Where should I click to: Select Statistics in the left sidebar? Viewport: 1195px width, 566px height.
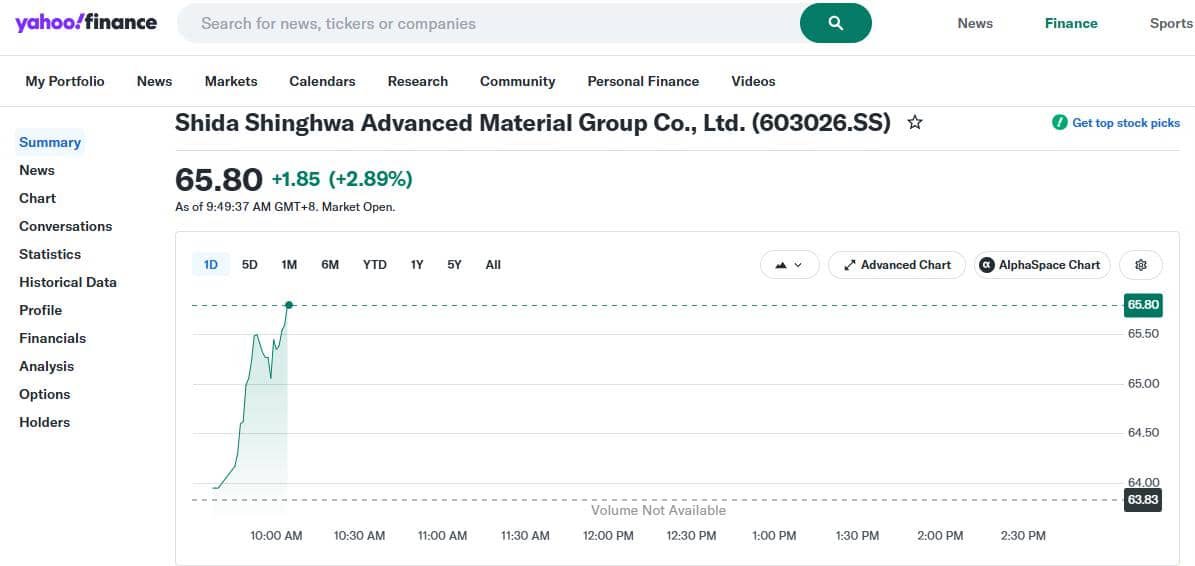[50, 254]
